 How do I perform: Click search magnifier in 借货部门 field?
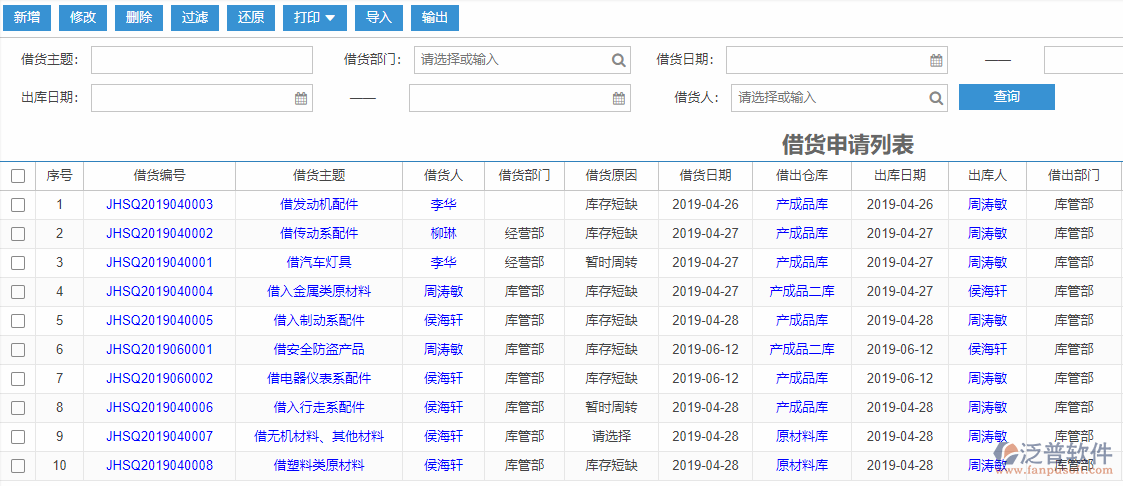tap(618, 60)
